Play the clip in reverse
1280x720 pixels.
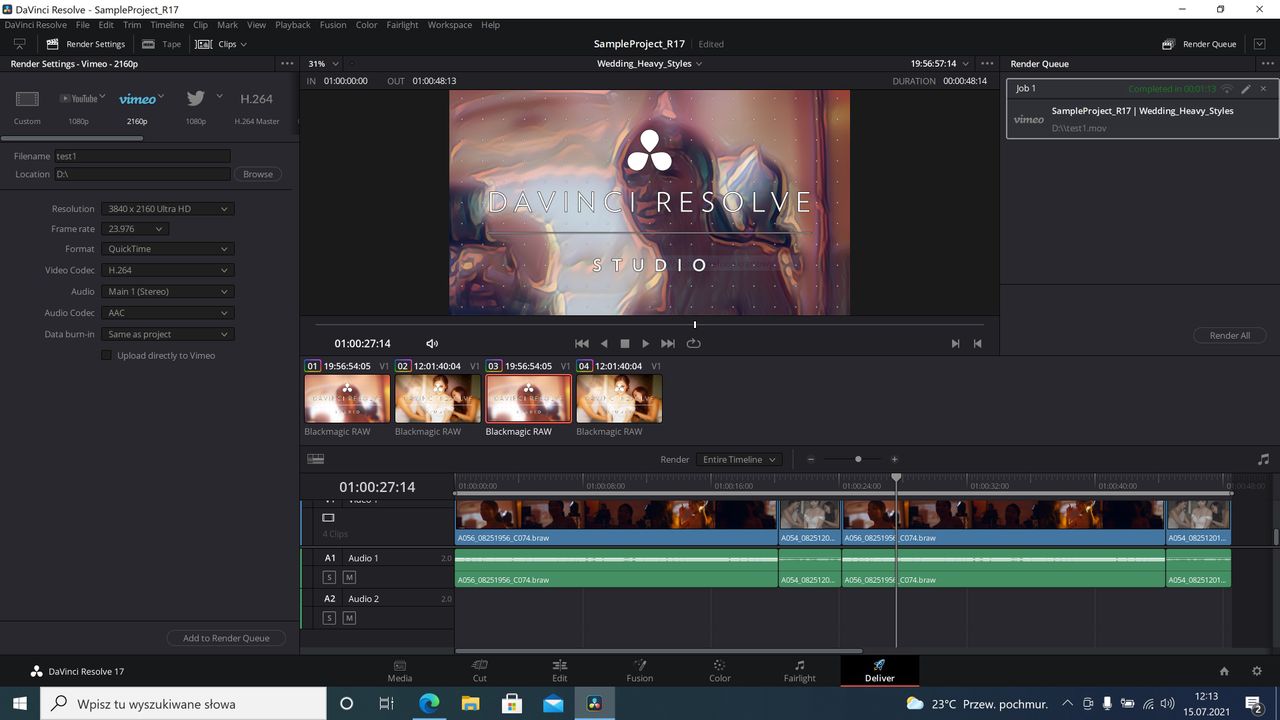pos(604,343)
